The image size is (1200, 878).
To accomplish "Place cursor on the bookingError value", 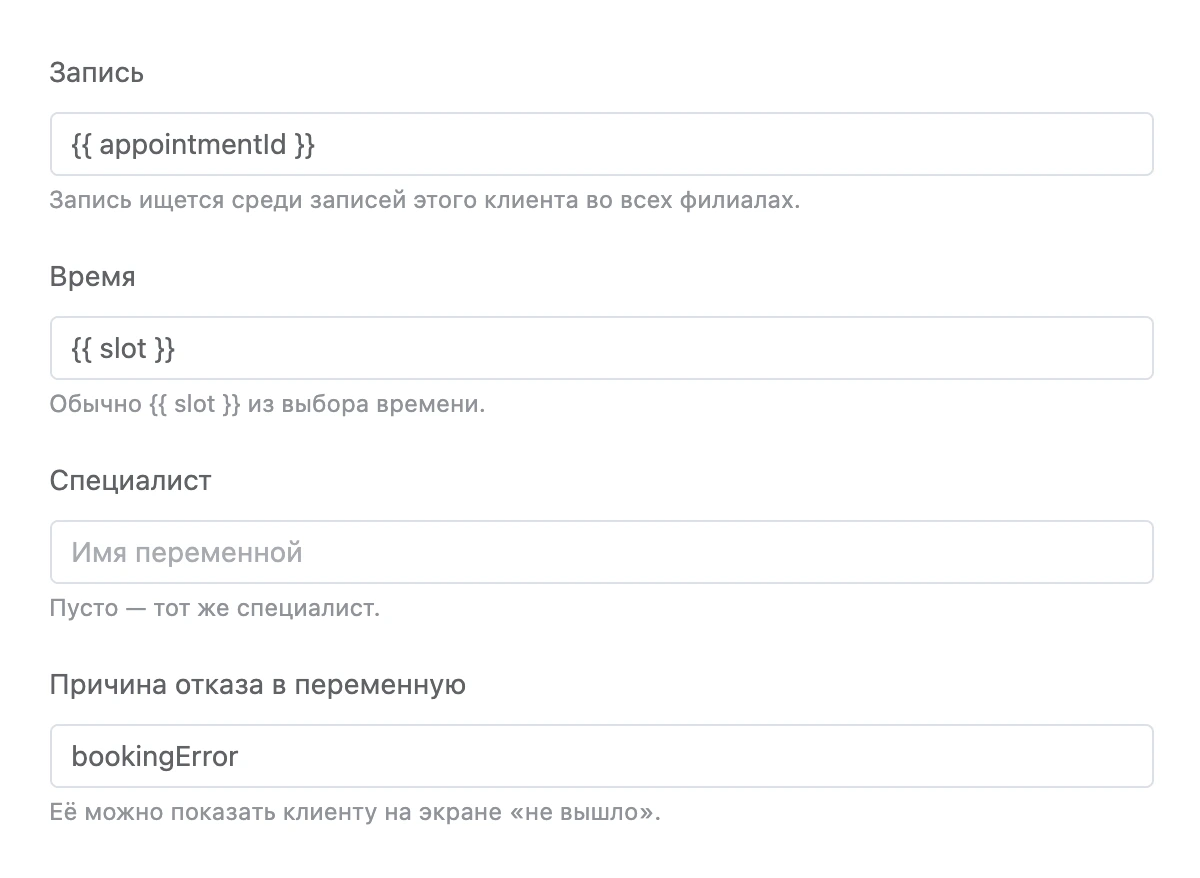I will [155, 756].
